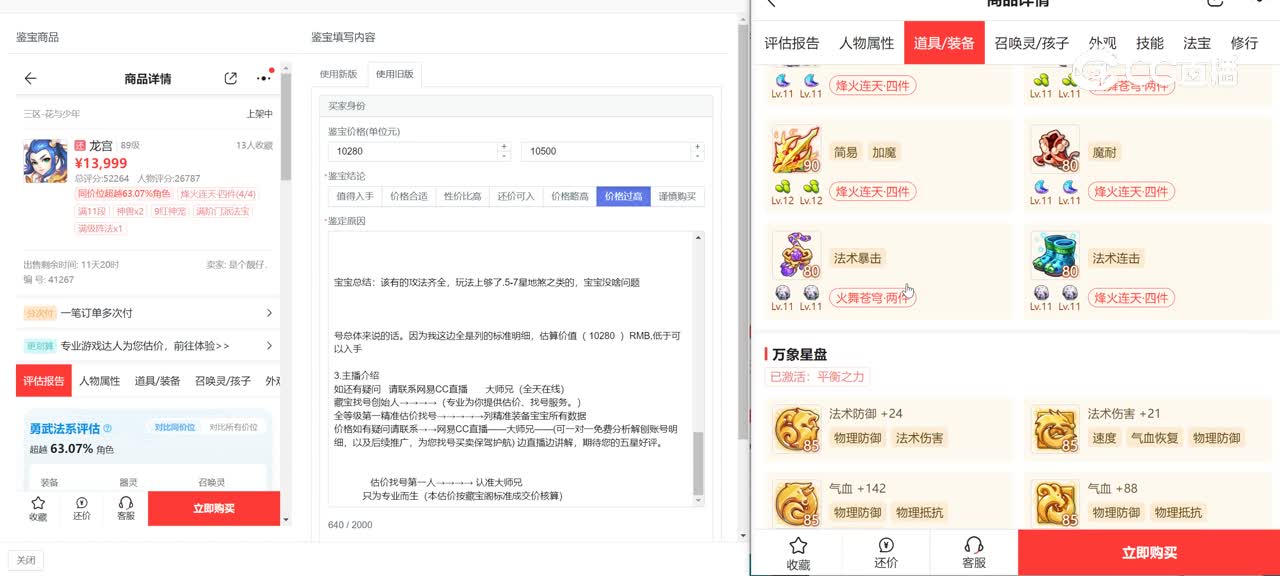
Task: Expand the 专业游戏达人为您估价 row
Action: tap(269, 346)
